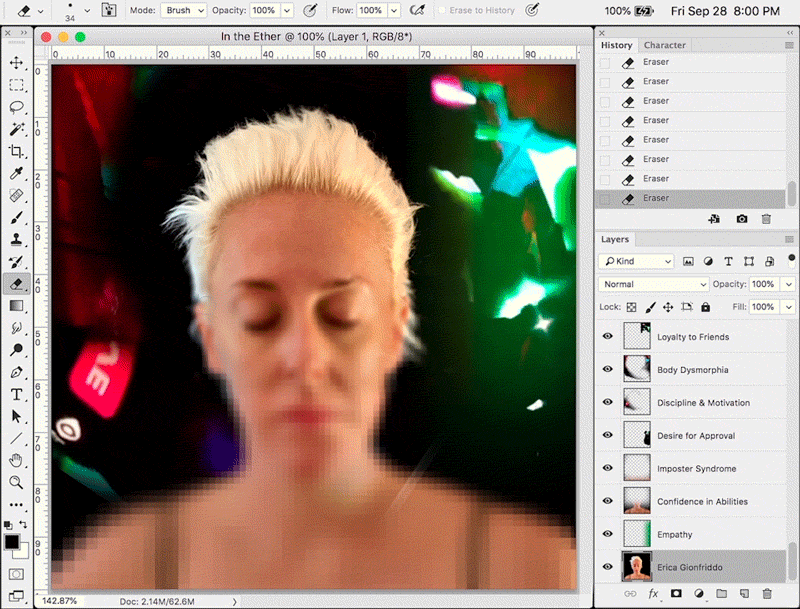Set the background color swatch
Viewport: 800px width, 609px height.
click(22, 552)
